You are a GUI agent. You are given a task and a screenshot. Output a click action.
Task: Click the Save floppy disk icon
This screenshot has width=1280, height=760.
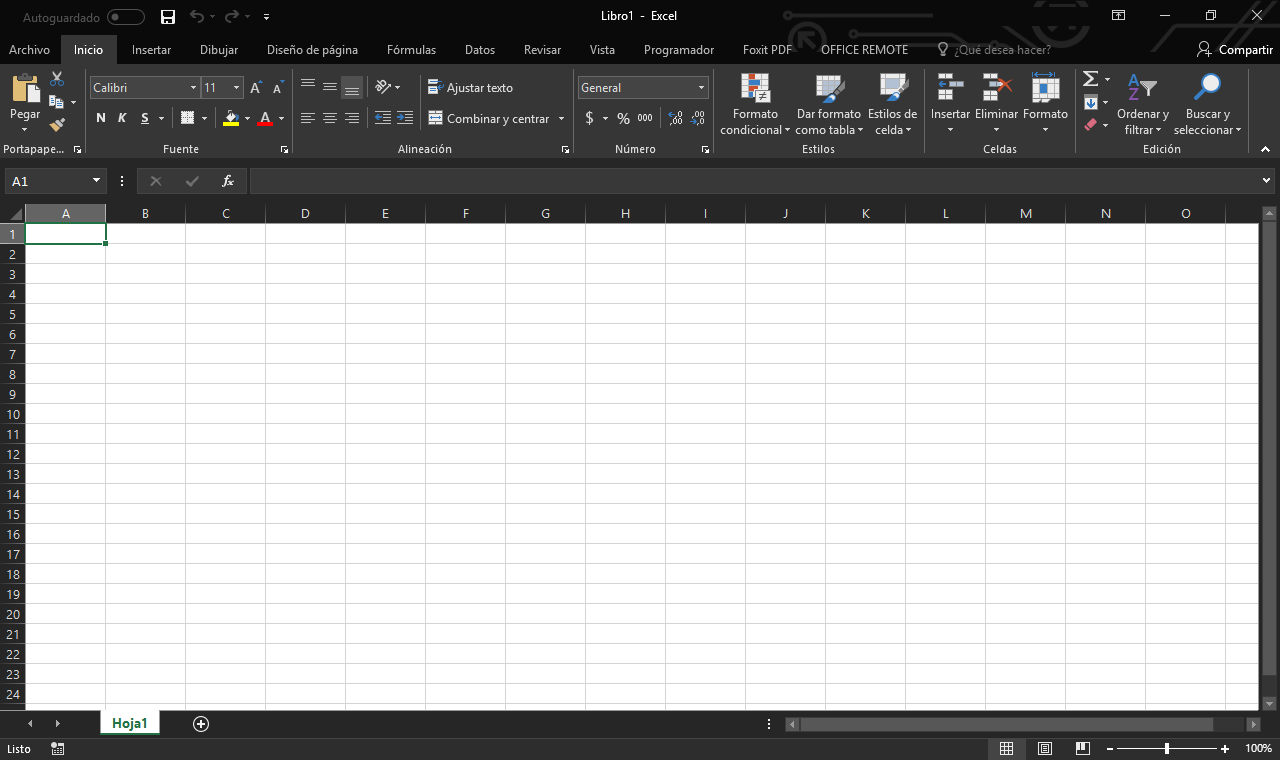coord(168,17)
